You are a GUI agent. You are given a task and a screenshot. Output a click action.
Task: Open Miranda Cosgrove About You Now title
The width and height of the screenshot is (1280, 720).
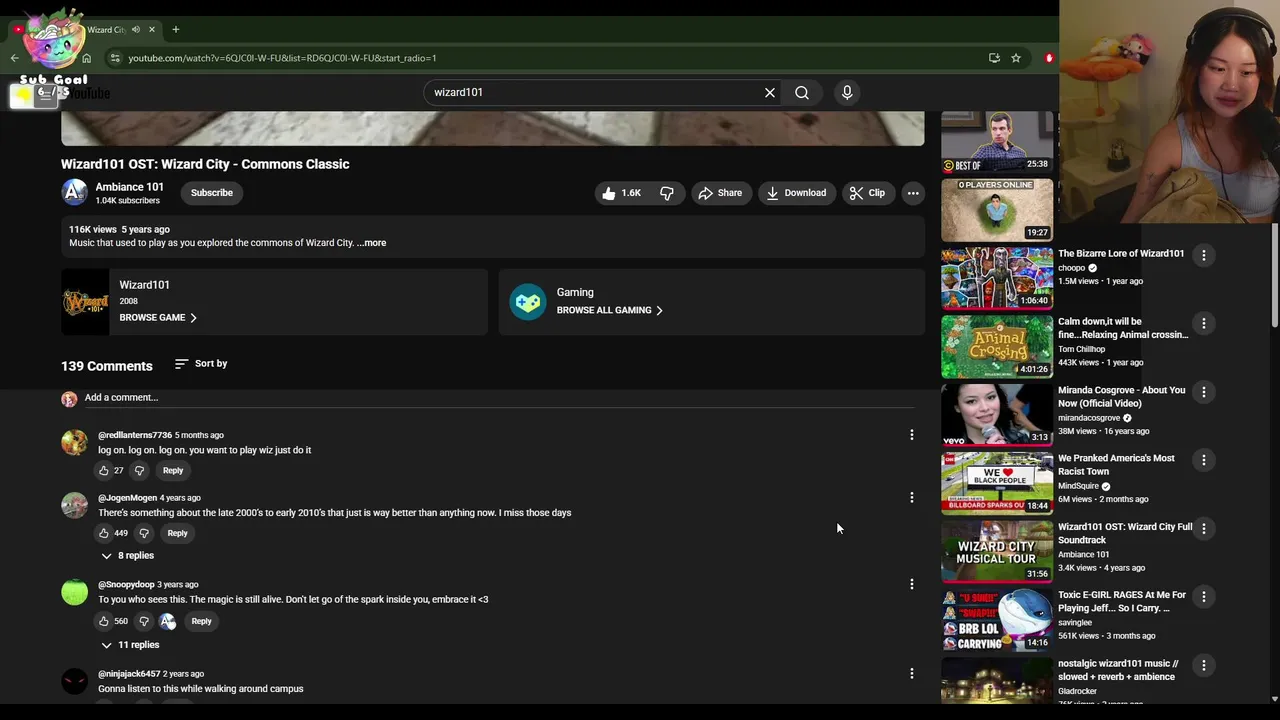pyautogui.click(x=1121, y=397)
